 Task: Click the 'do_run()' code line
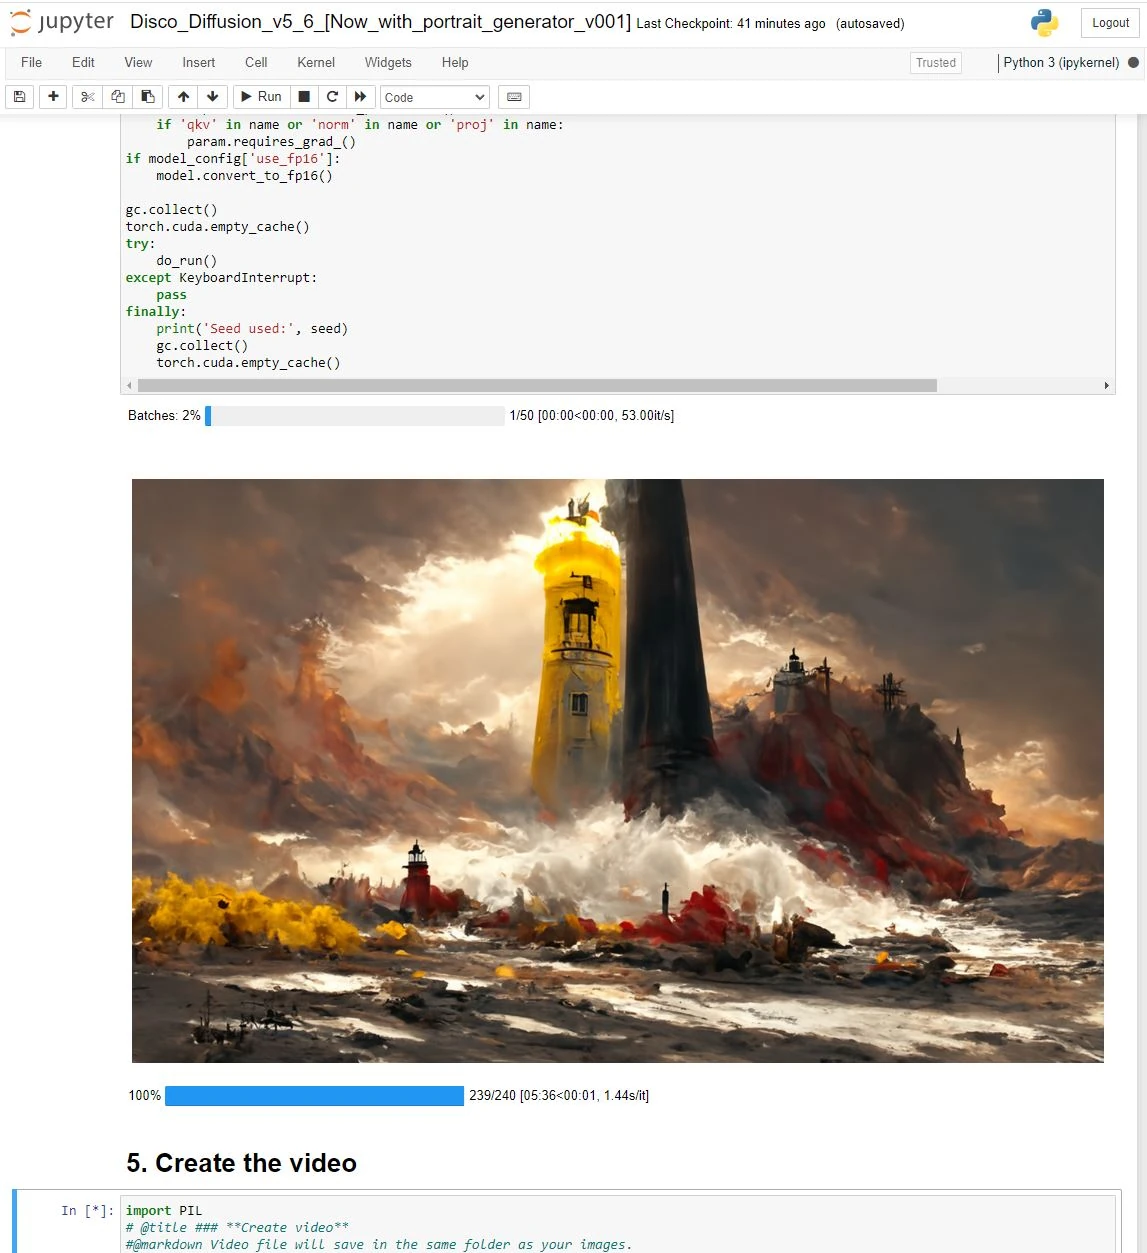coord(186,260)
